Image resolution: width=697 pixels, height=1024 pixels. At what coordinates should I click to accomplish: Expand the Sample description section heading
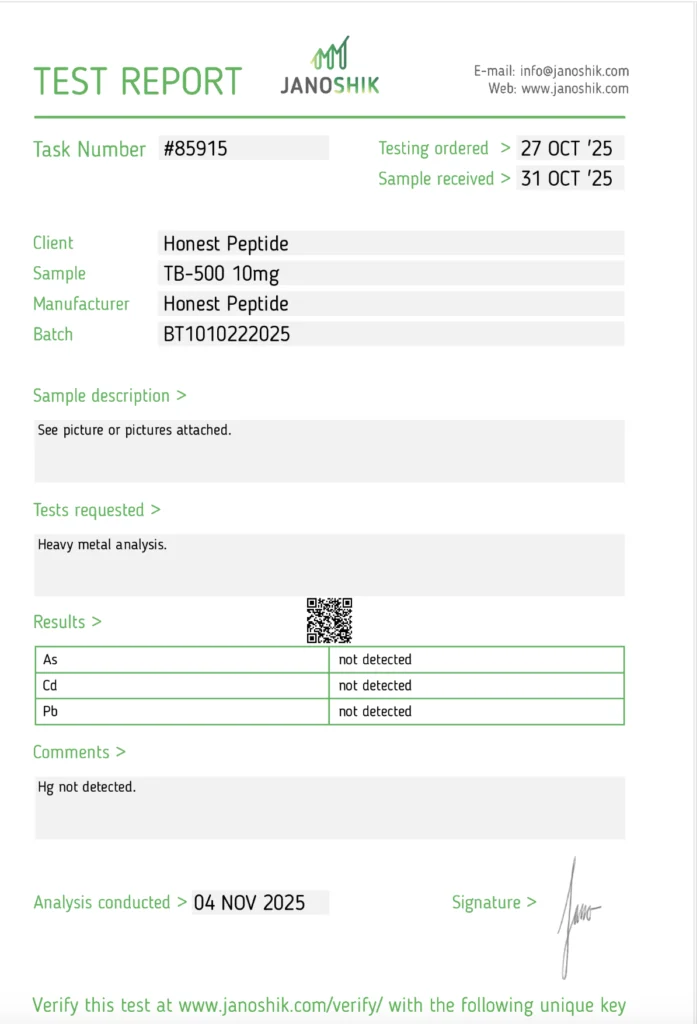click(109, 396)
